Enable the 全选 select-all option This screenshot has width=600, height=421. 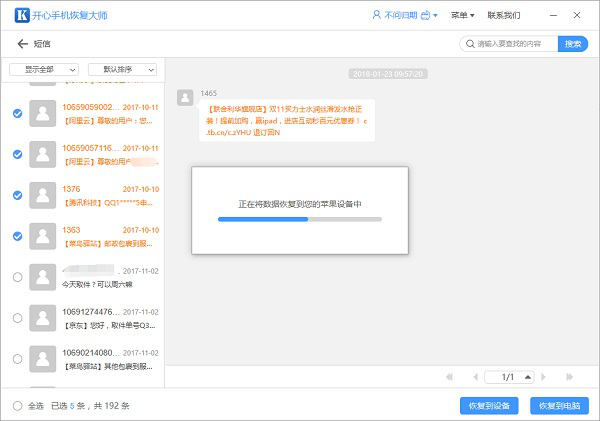17,406
